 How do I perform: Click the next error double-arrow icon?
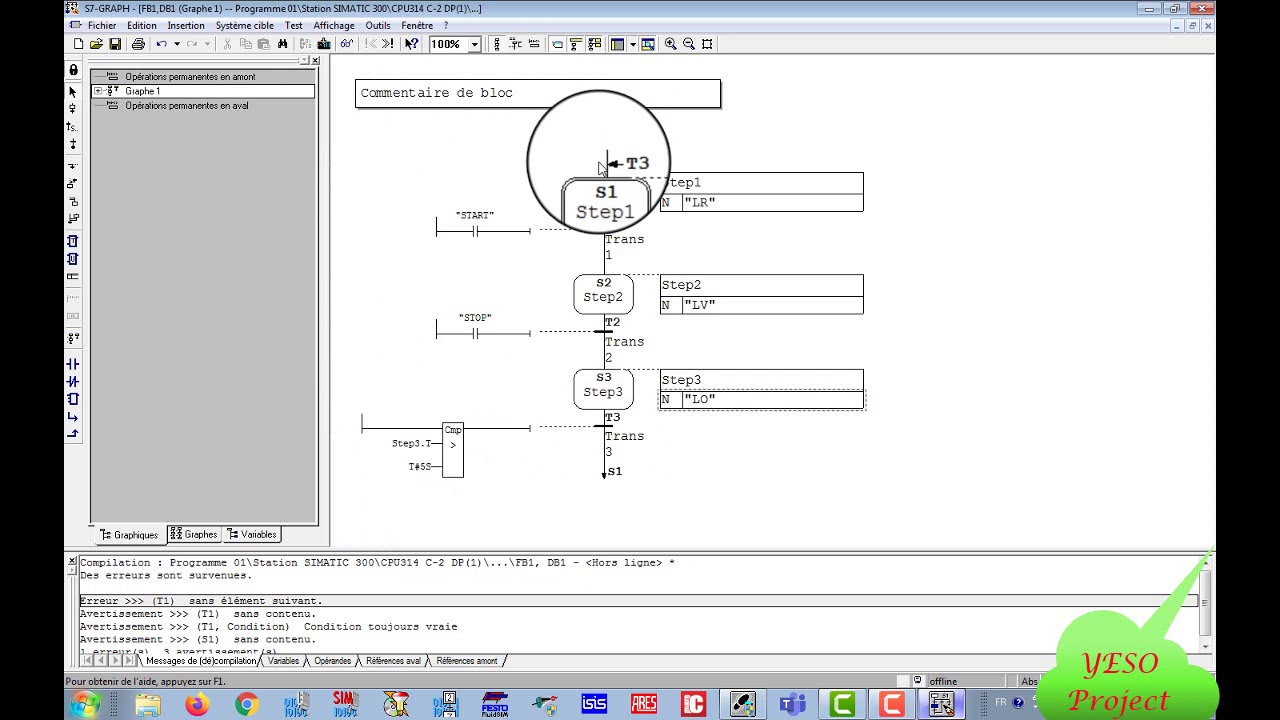click(387, 44)
